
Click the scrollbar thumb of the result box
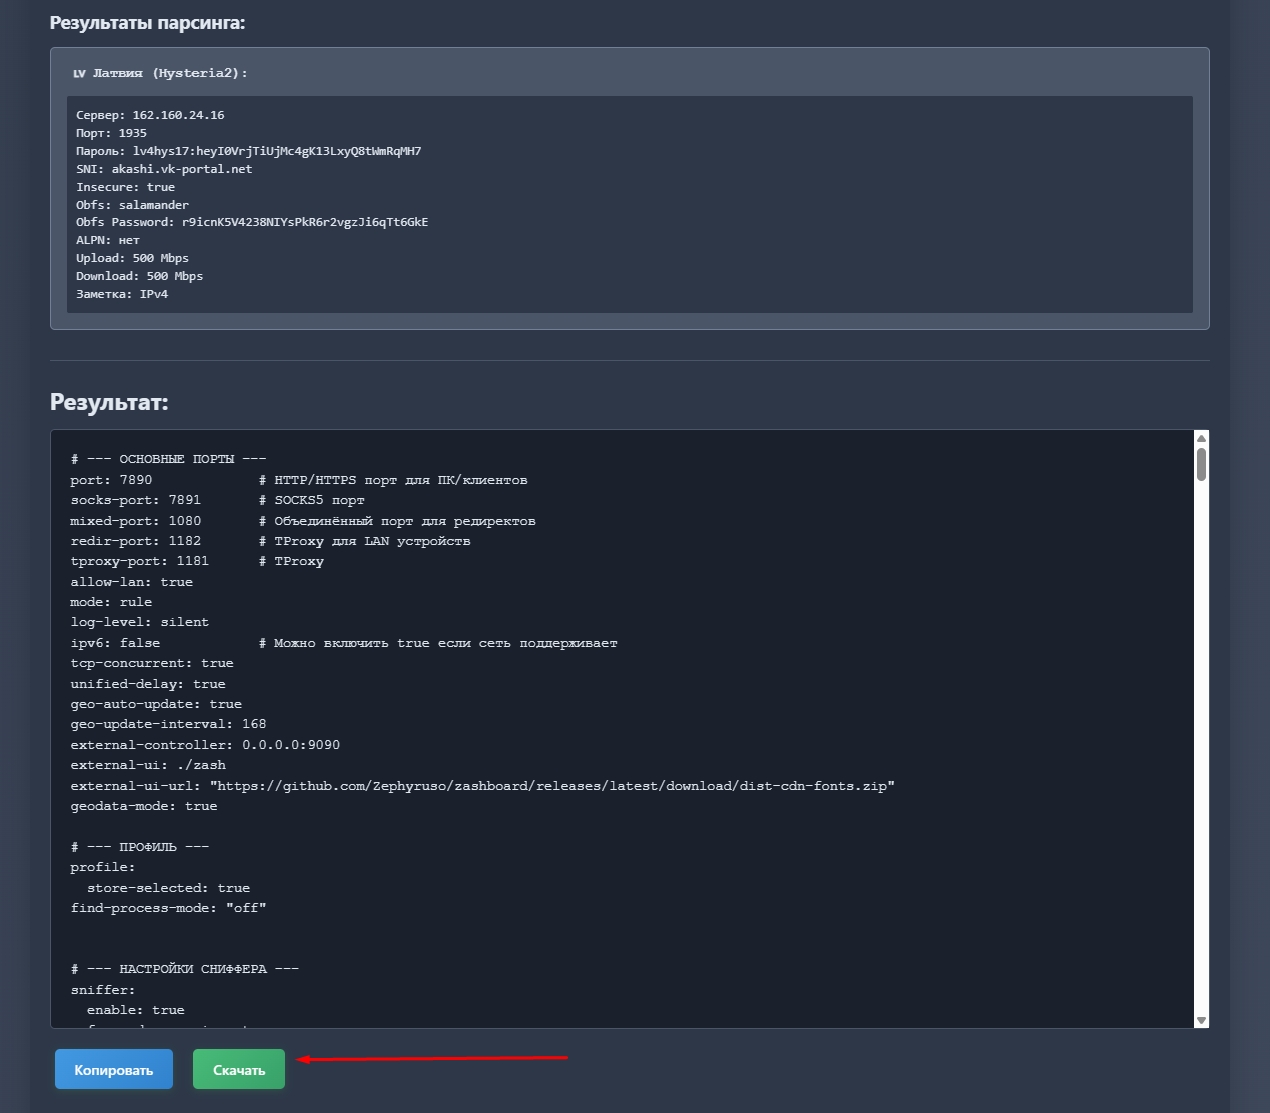pos(1201,464)
